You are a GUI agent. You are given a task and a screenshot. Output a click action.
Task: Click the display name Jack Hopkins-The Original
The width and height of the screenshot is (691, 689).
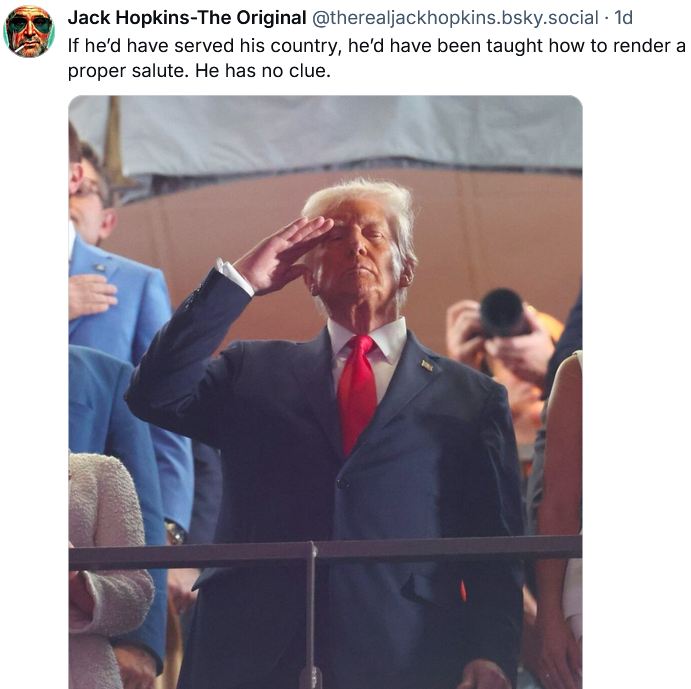[187, 18]
